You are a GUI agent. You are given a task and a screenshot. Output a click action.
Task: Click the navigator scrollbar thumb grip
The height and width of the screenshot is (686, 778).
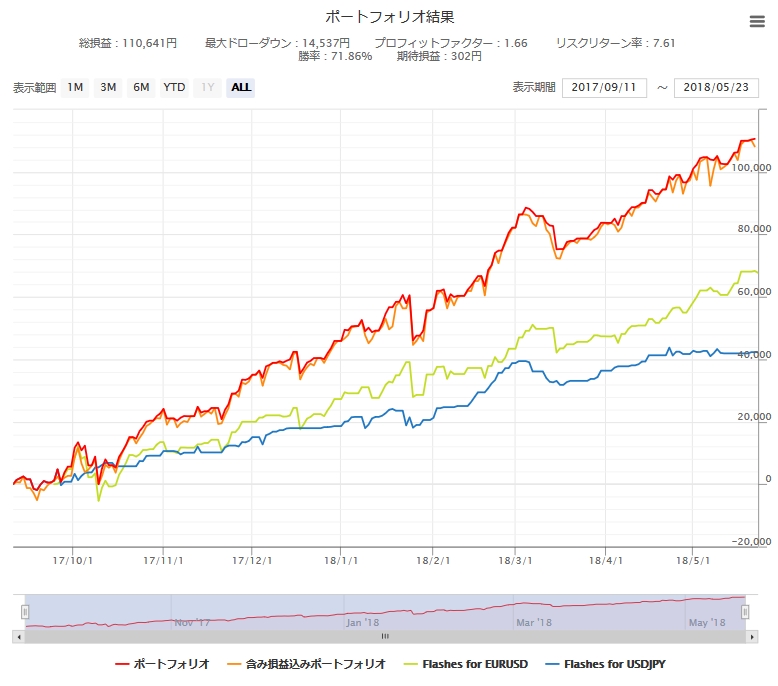(385, 636)
